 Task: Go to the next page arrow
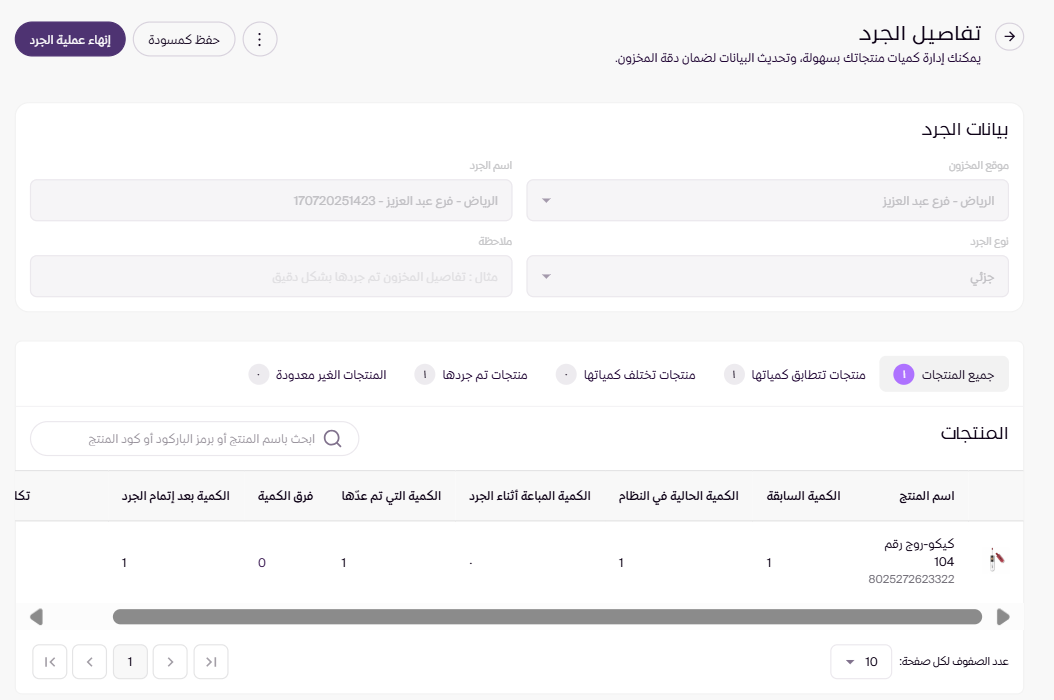click(90, 661)
